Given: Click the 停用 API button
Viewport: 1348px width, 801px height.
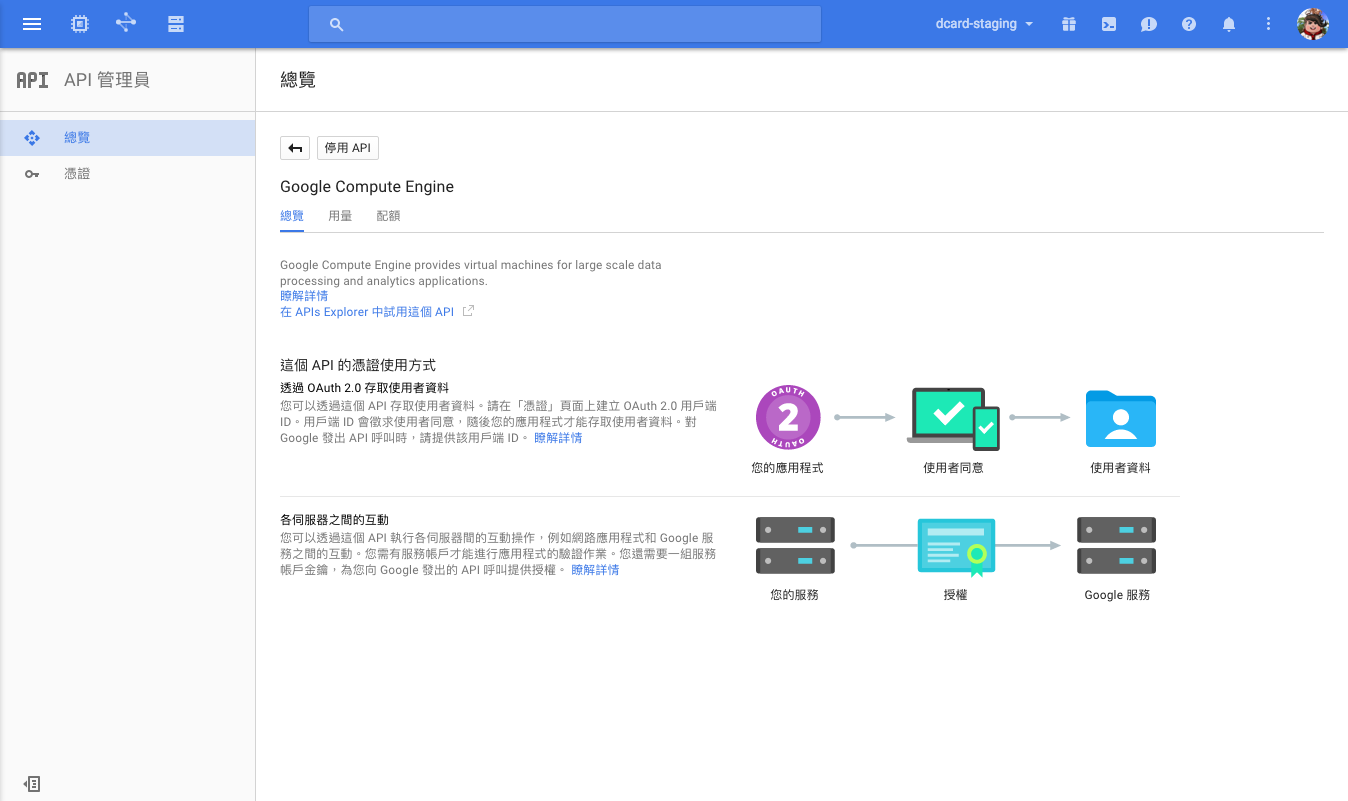Looking at the screenshot, I should 348,148.
